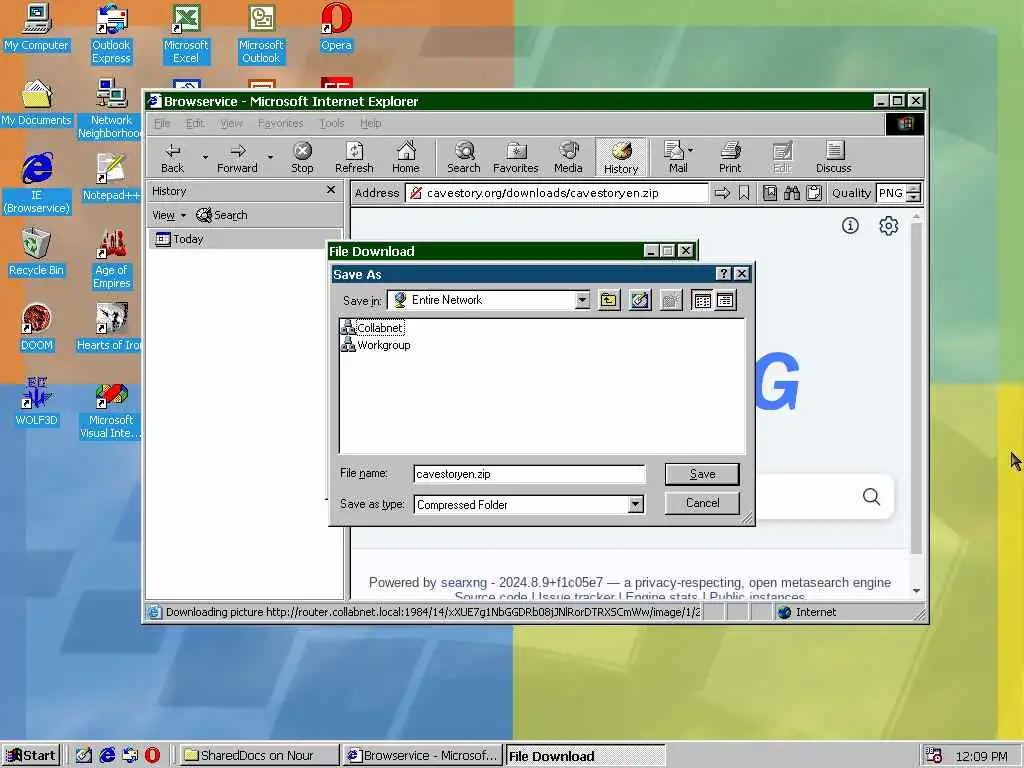Viewport: 1024px width, 768px height.
Task: Select the Workgroup network item
Action: click(x=376, y=345)
